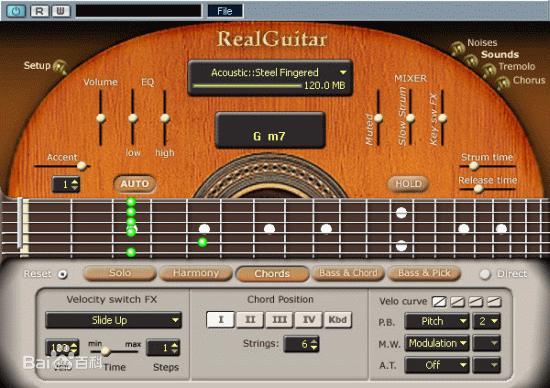Toggle the AUTO button
Viewport: 550px width, 388px height.
coord(135,184)
